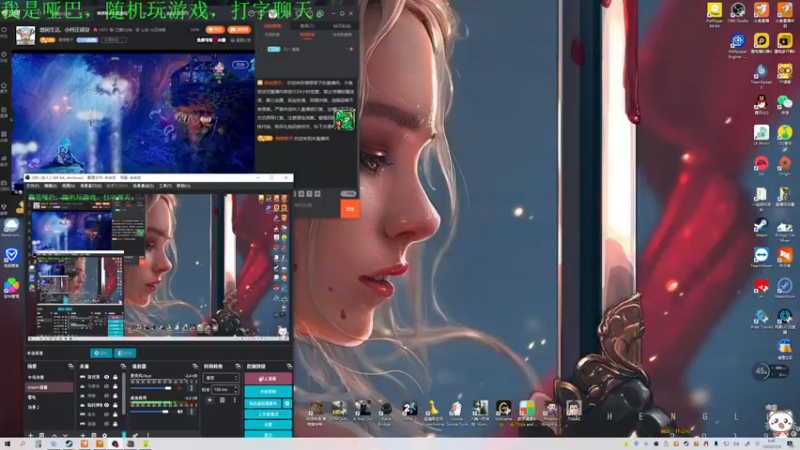Pop out the Audio Mixer dock panel

[195, 366]
